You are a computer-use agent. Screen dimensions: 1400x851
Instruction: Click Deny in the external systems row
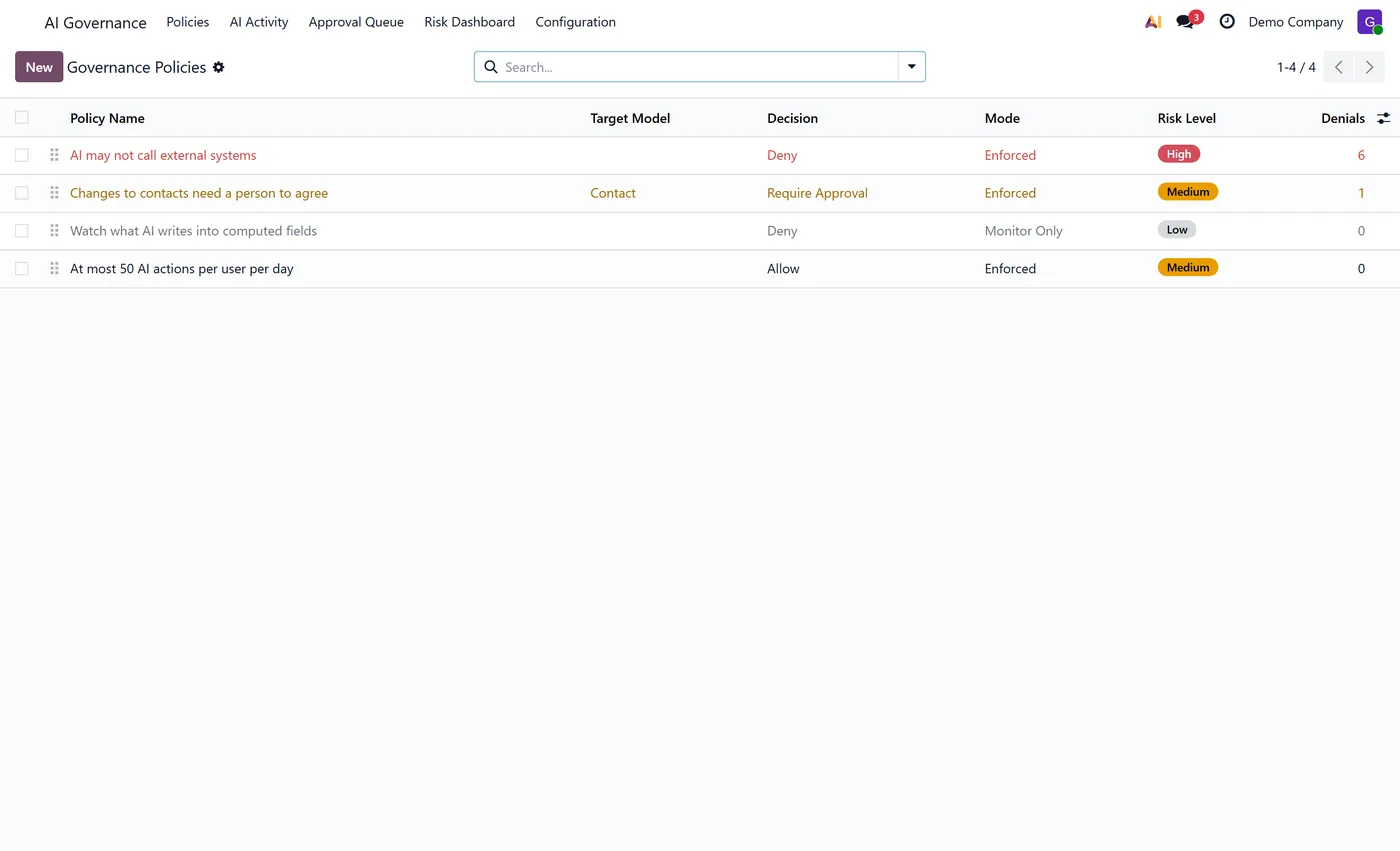tap(782, 155)
